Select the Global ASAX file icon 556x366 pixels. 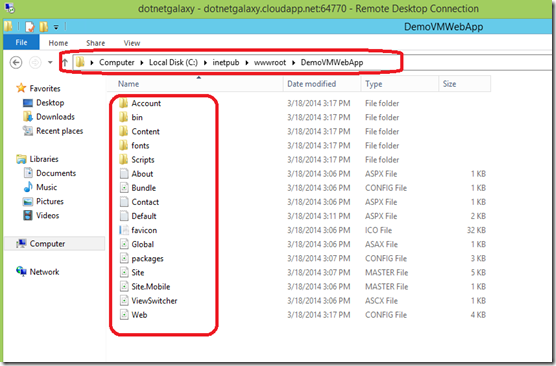(x=124, y=244)
